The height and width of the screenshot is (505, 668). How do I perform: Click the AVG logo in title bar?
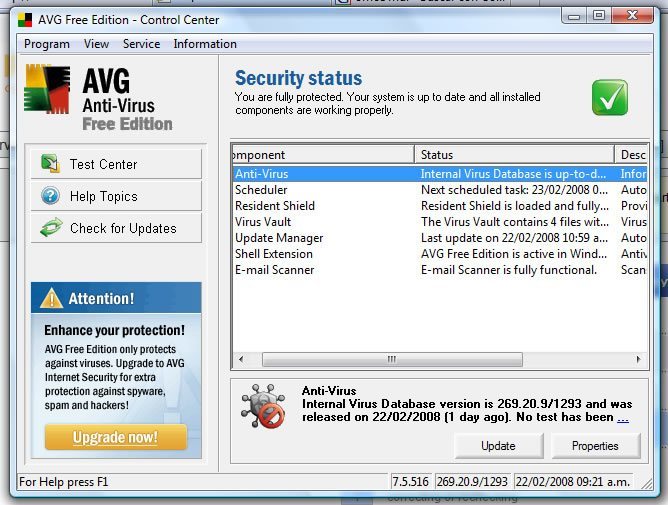[25, 20]
